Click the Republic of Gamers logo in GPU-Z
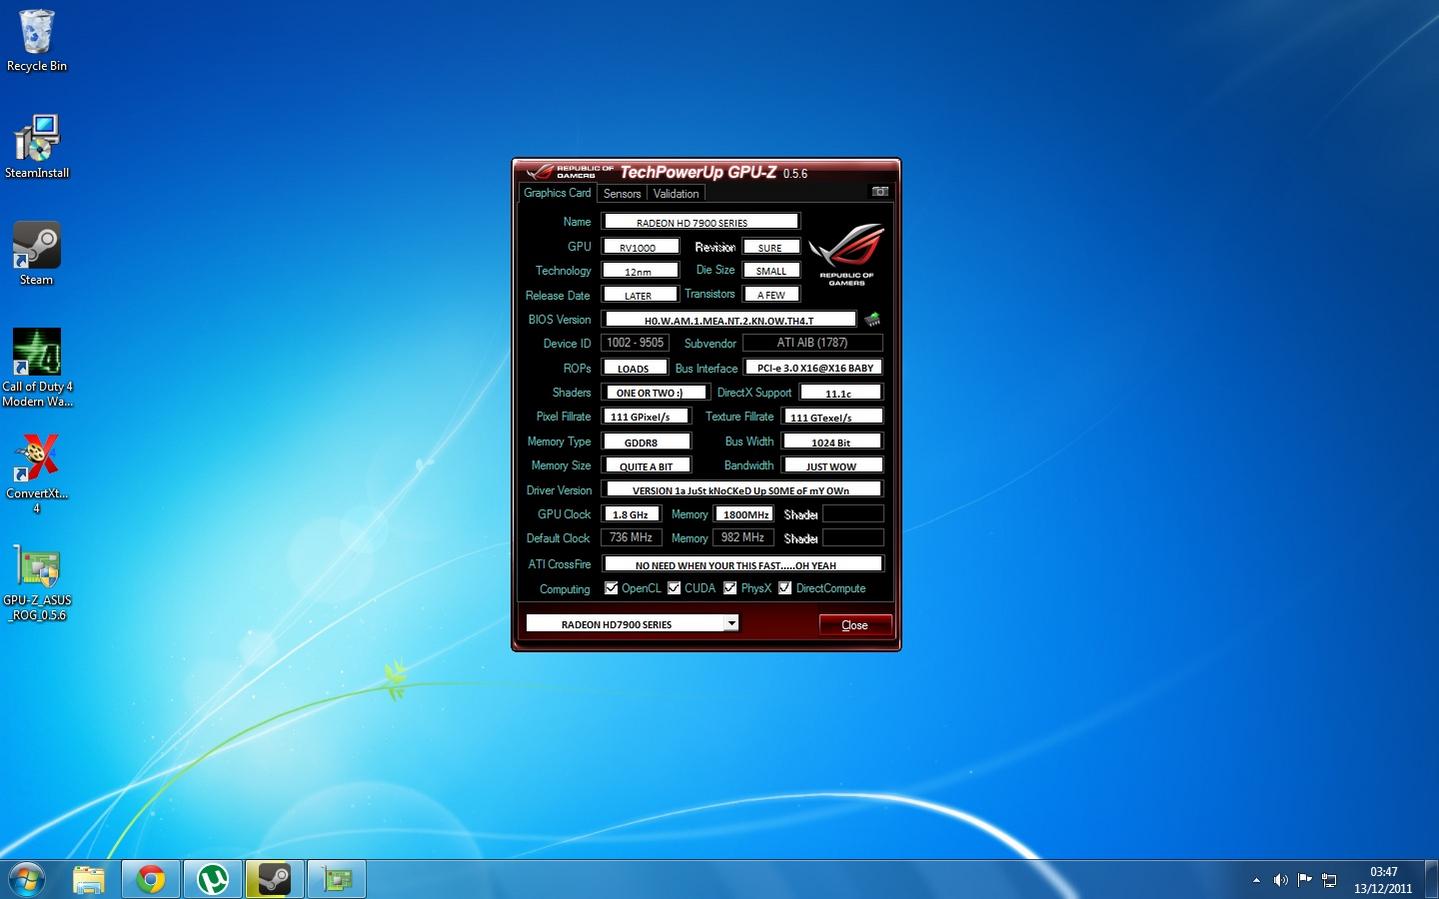Image resolution: width=1439 pixels, height=899 pixels. click(846, 255)
